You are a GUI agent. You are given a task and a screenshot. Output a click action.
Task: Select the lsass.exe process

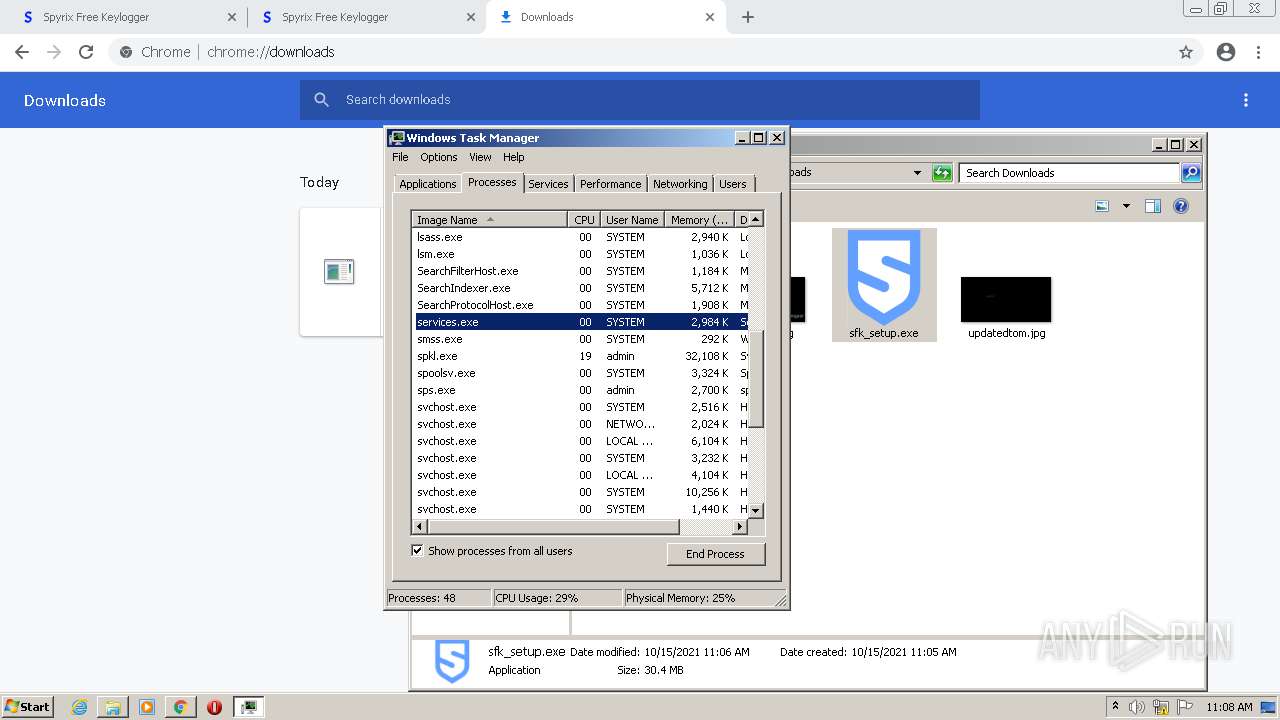click(581, 237)
